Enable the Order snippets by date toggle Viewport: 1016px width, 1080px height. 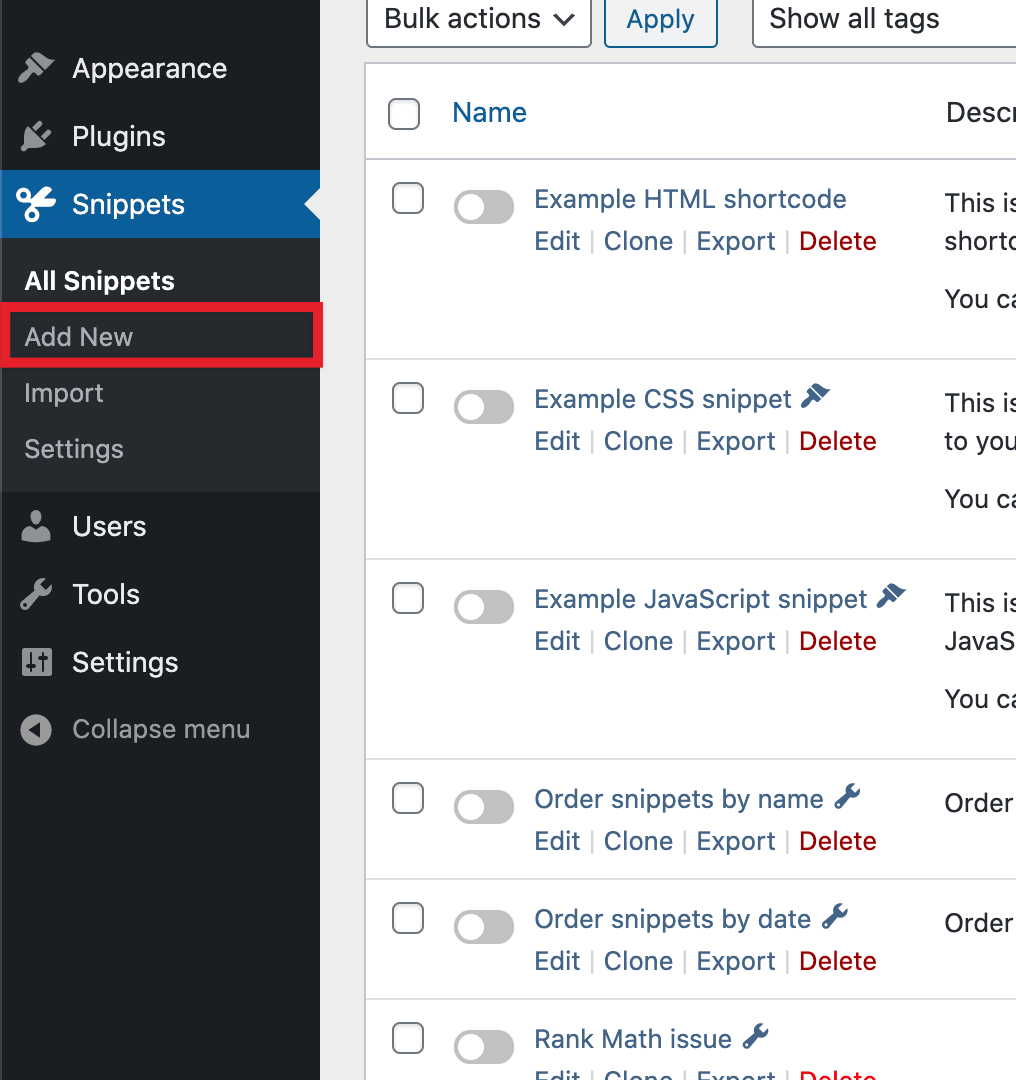point(484,927)
